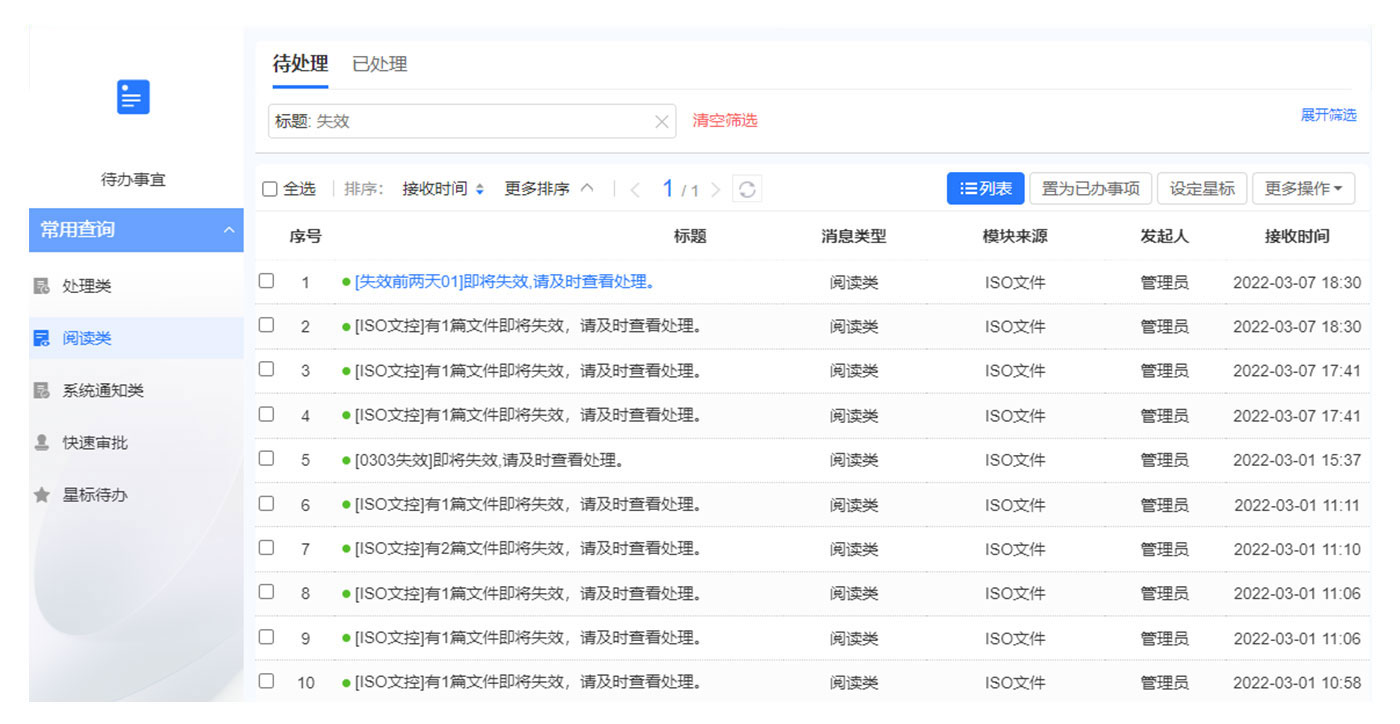Toggle the 全选 checkbox
1400x724 pixels.
tap(270, 189)
